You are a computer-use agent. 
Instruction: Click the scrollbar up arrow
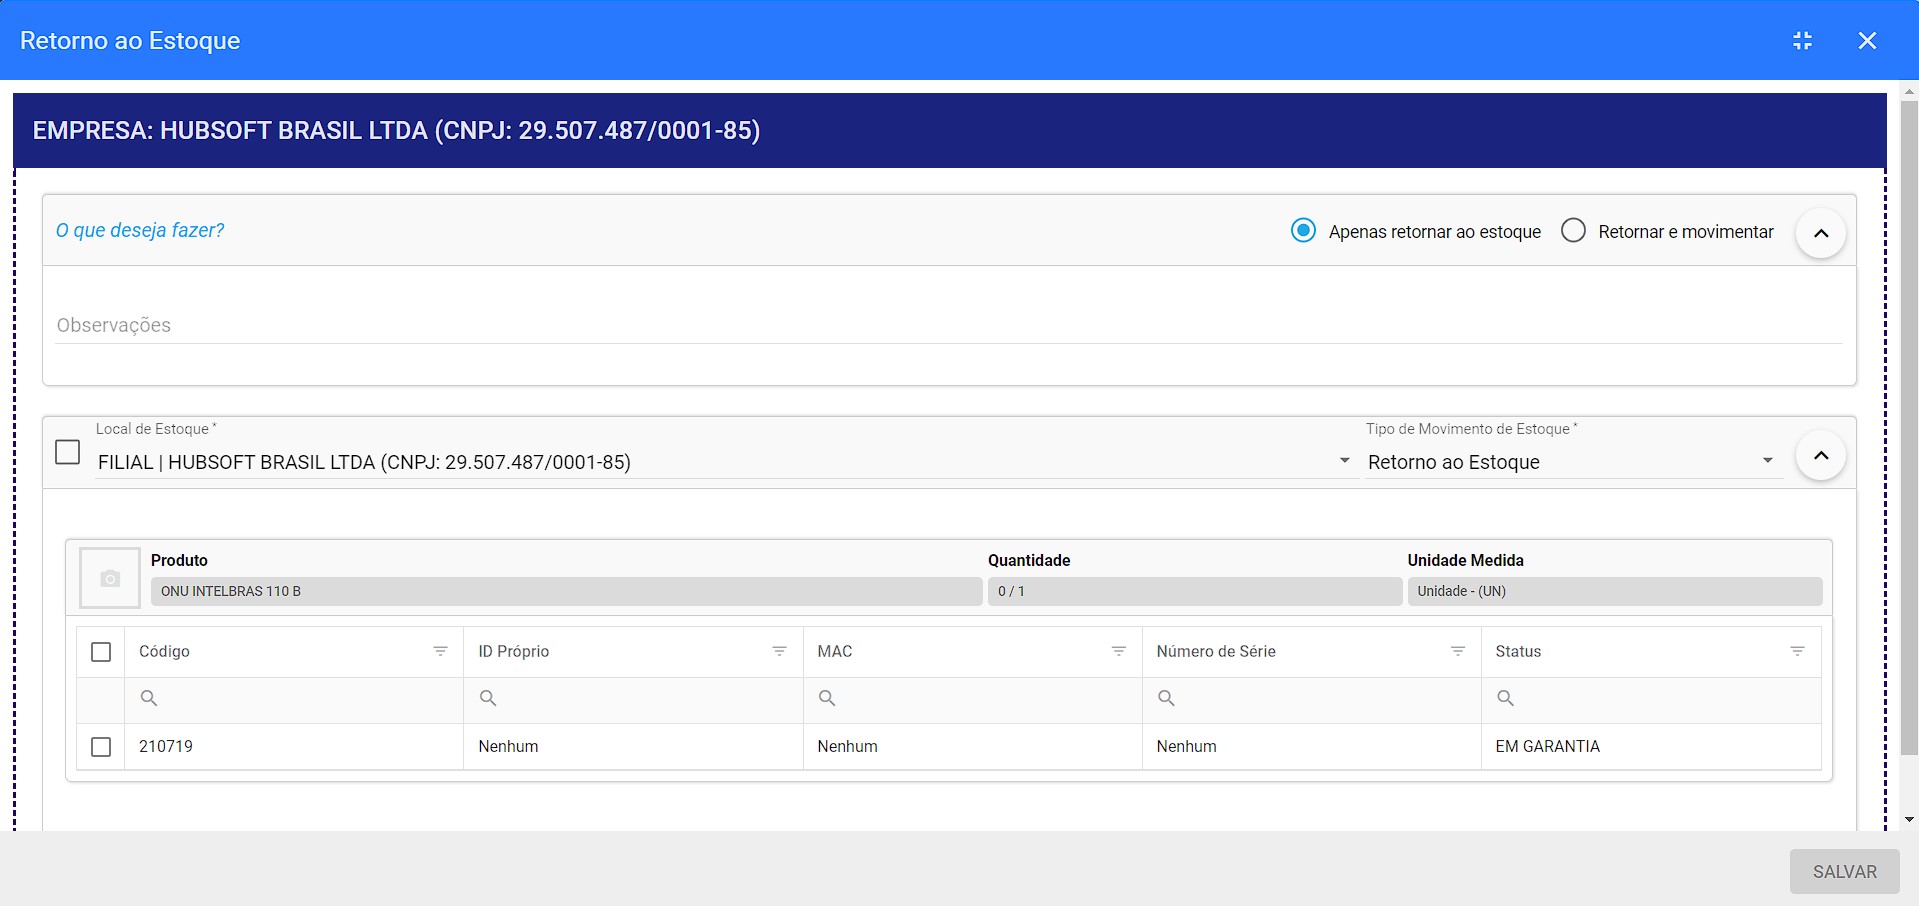tap(1909, 92)
